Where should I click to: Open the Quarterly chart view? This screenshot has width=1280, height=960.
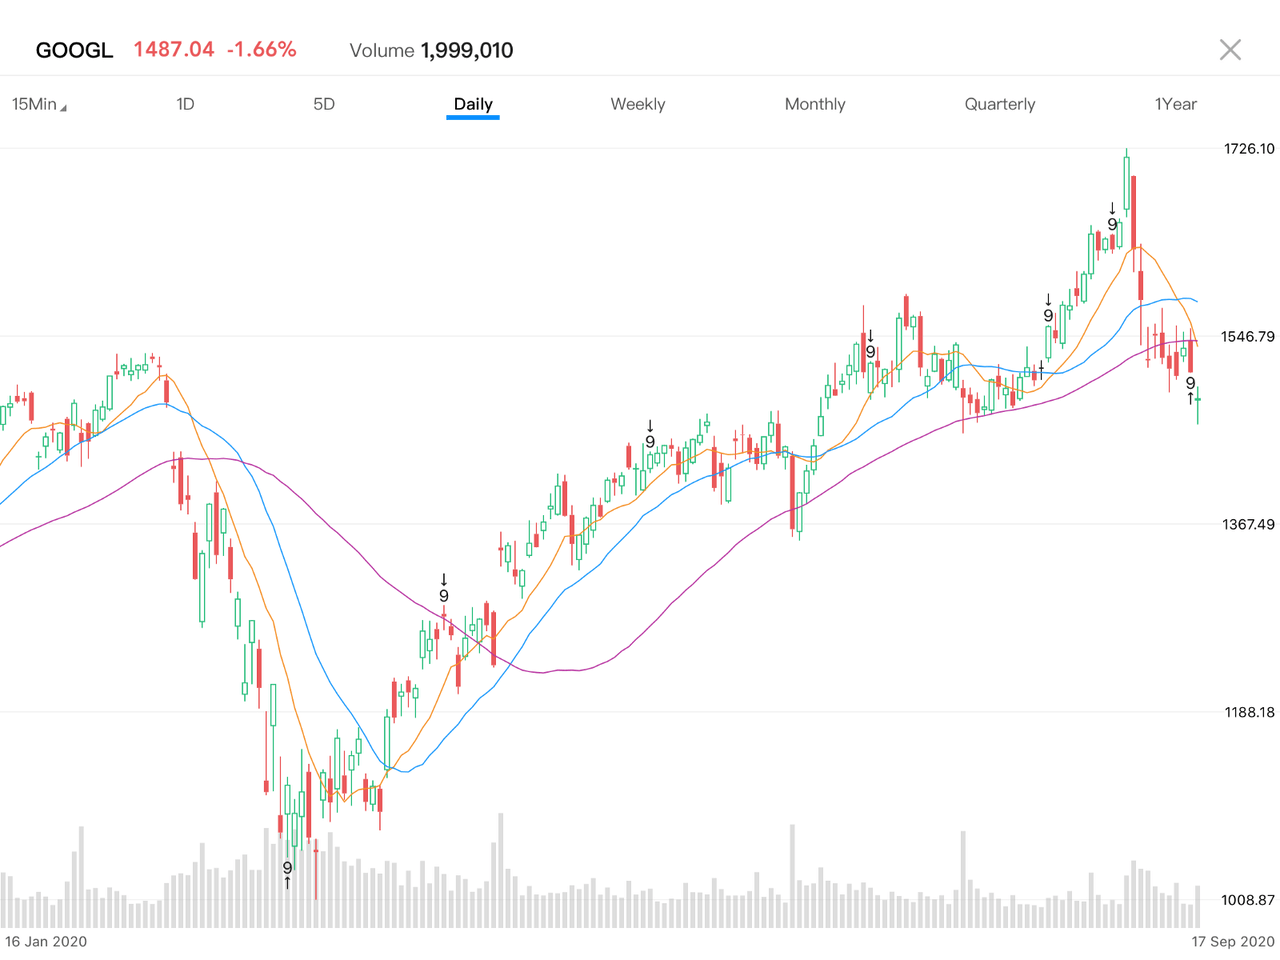pos(1000,103)
